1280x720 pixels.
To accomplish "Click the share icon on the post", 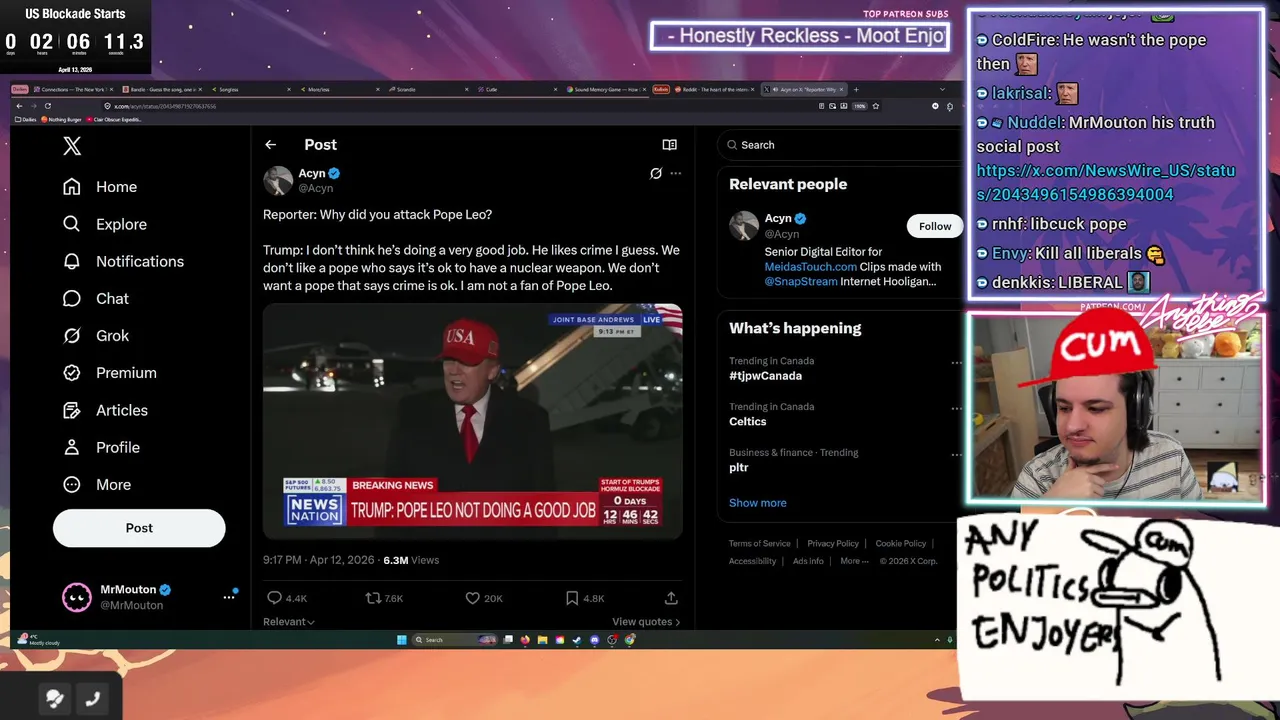I will tap(671, 598).
